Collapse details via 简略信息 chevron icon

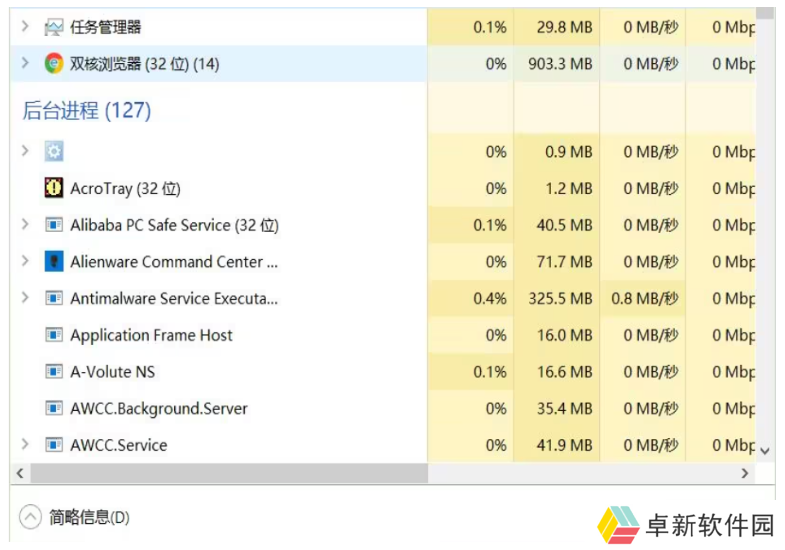[31, 517]
